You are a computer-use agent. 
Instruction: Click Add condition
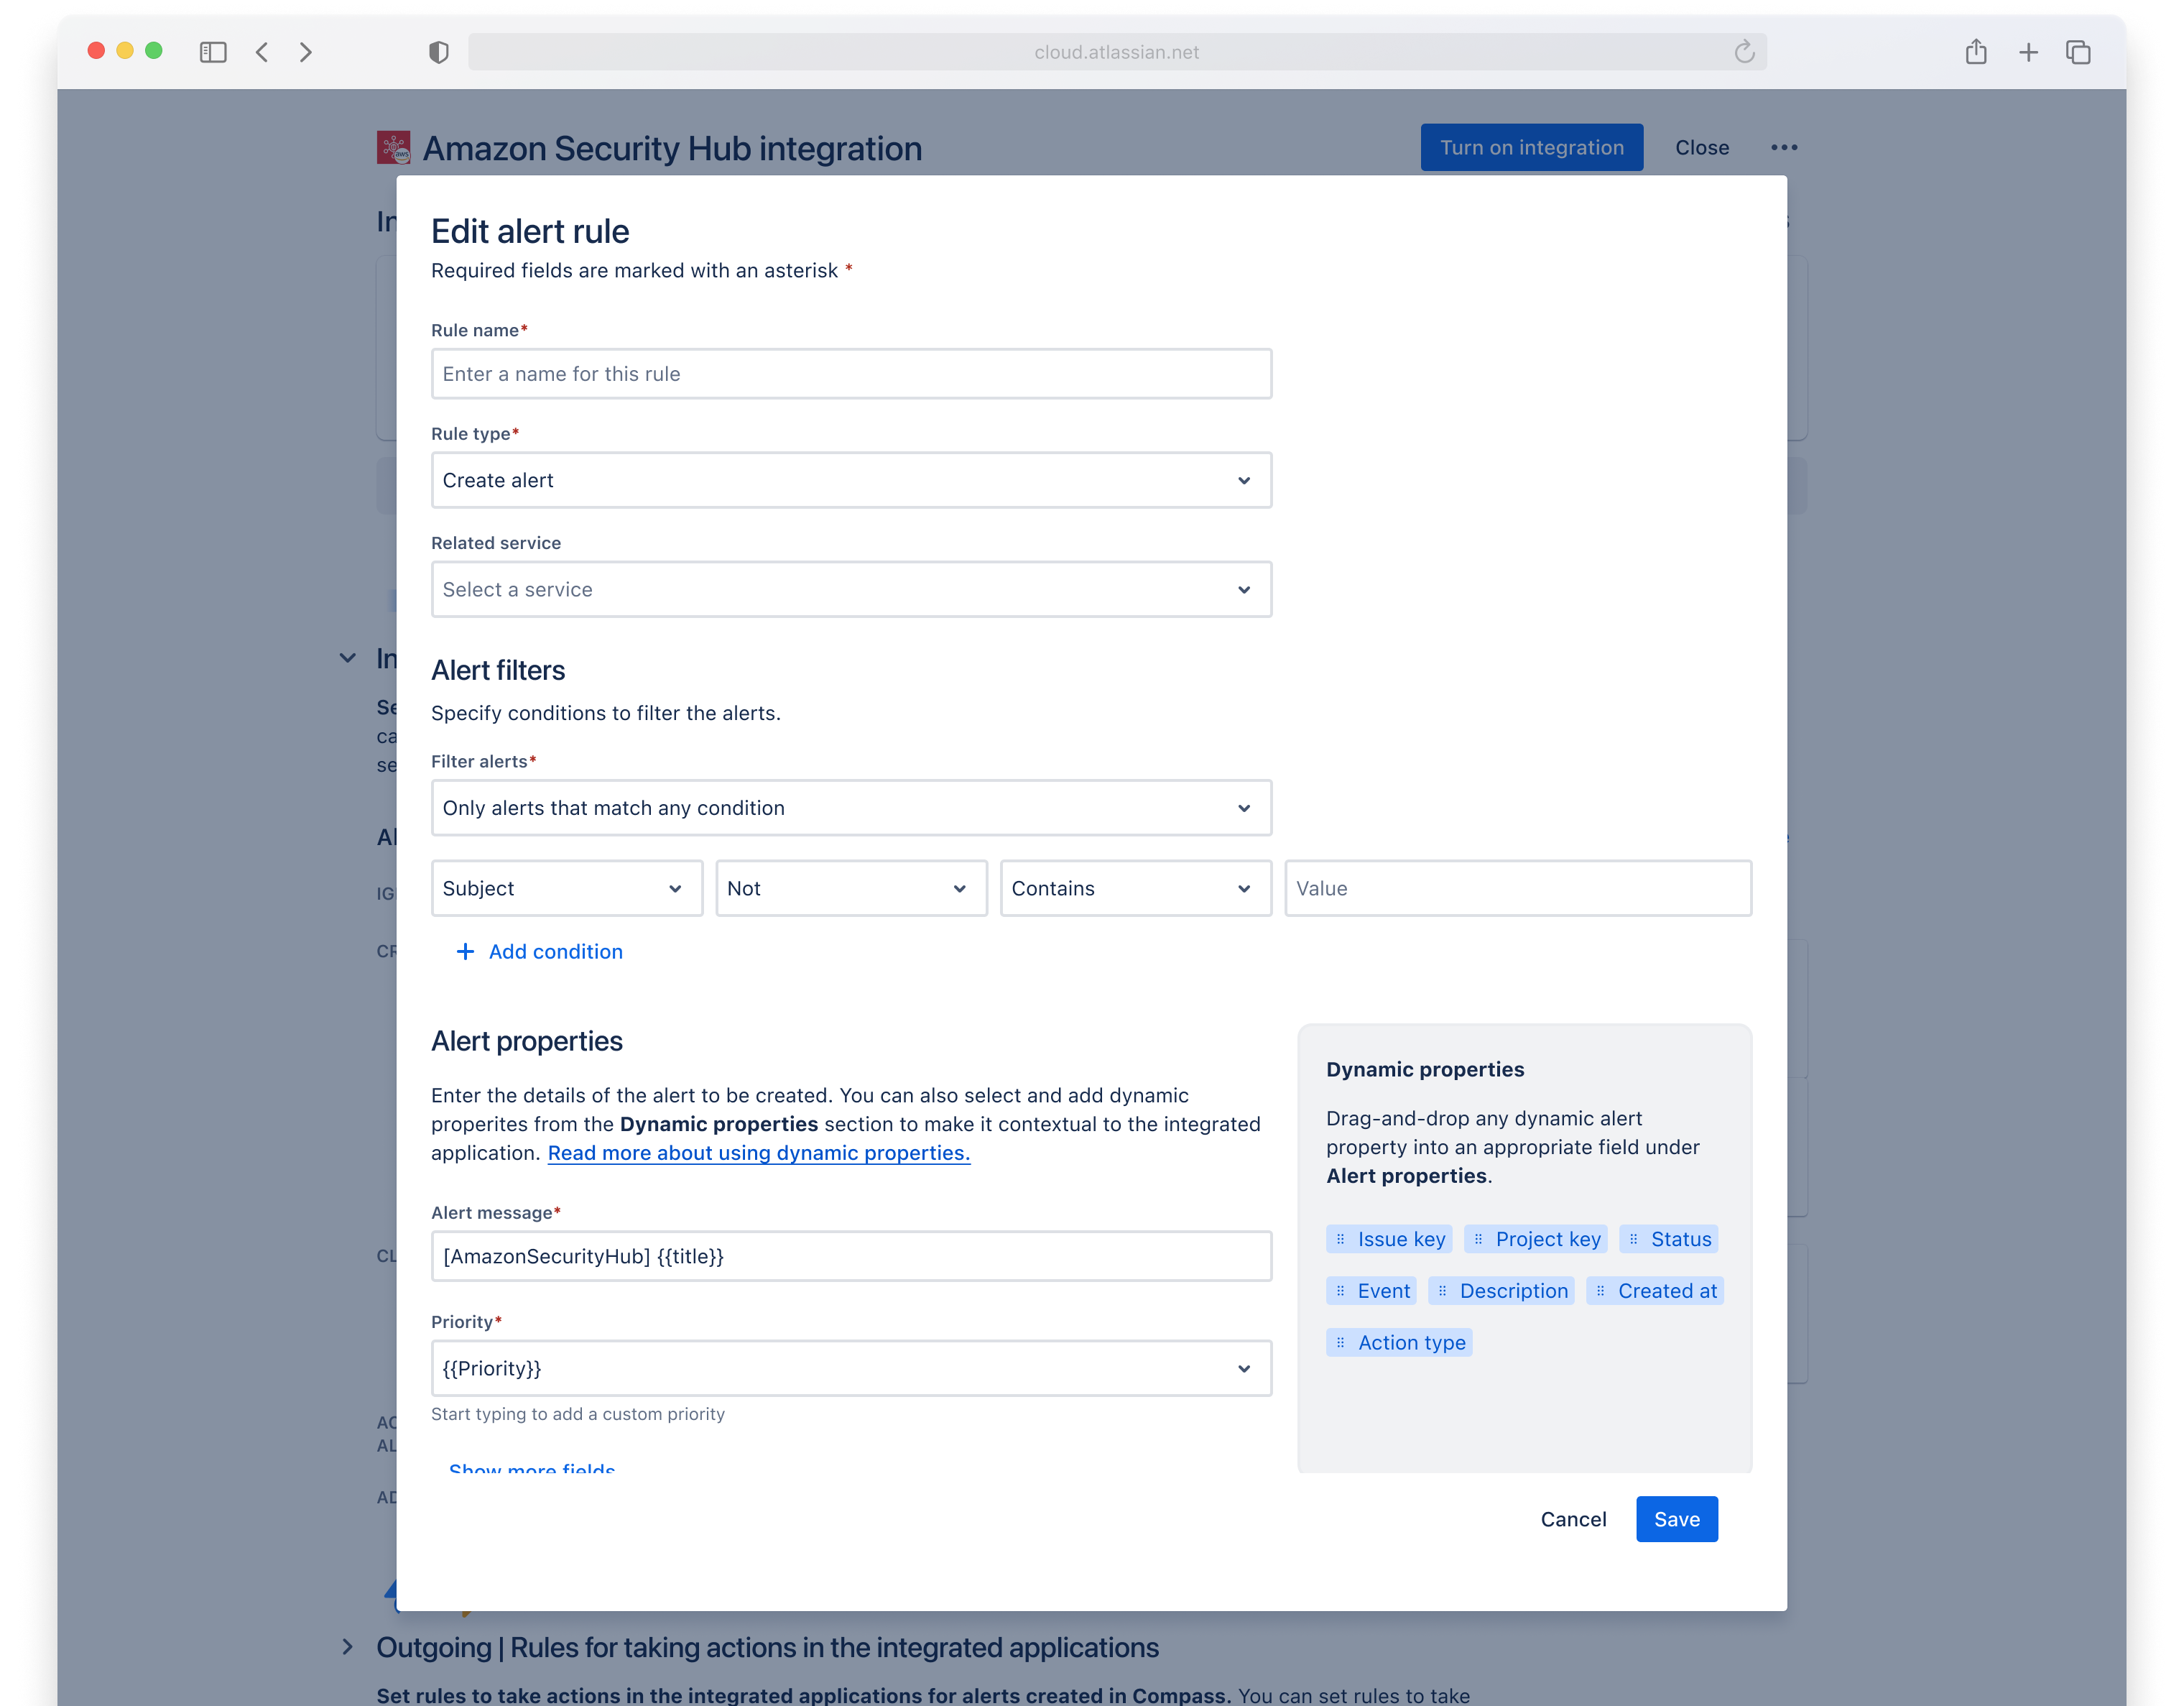point(539,951)
